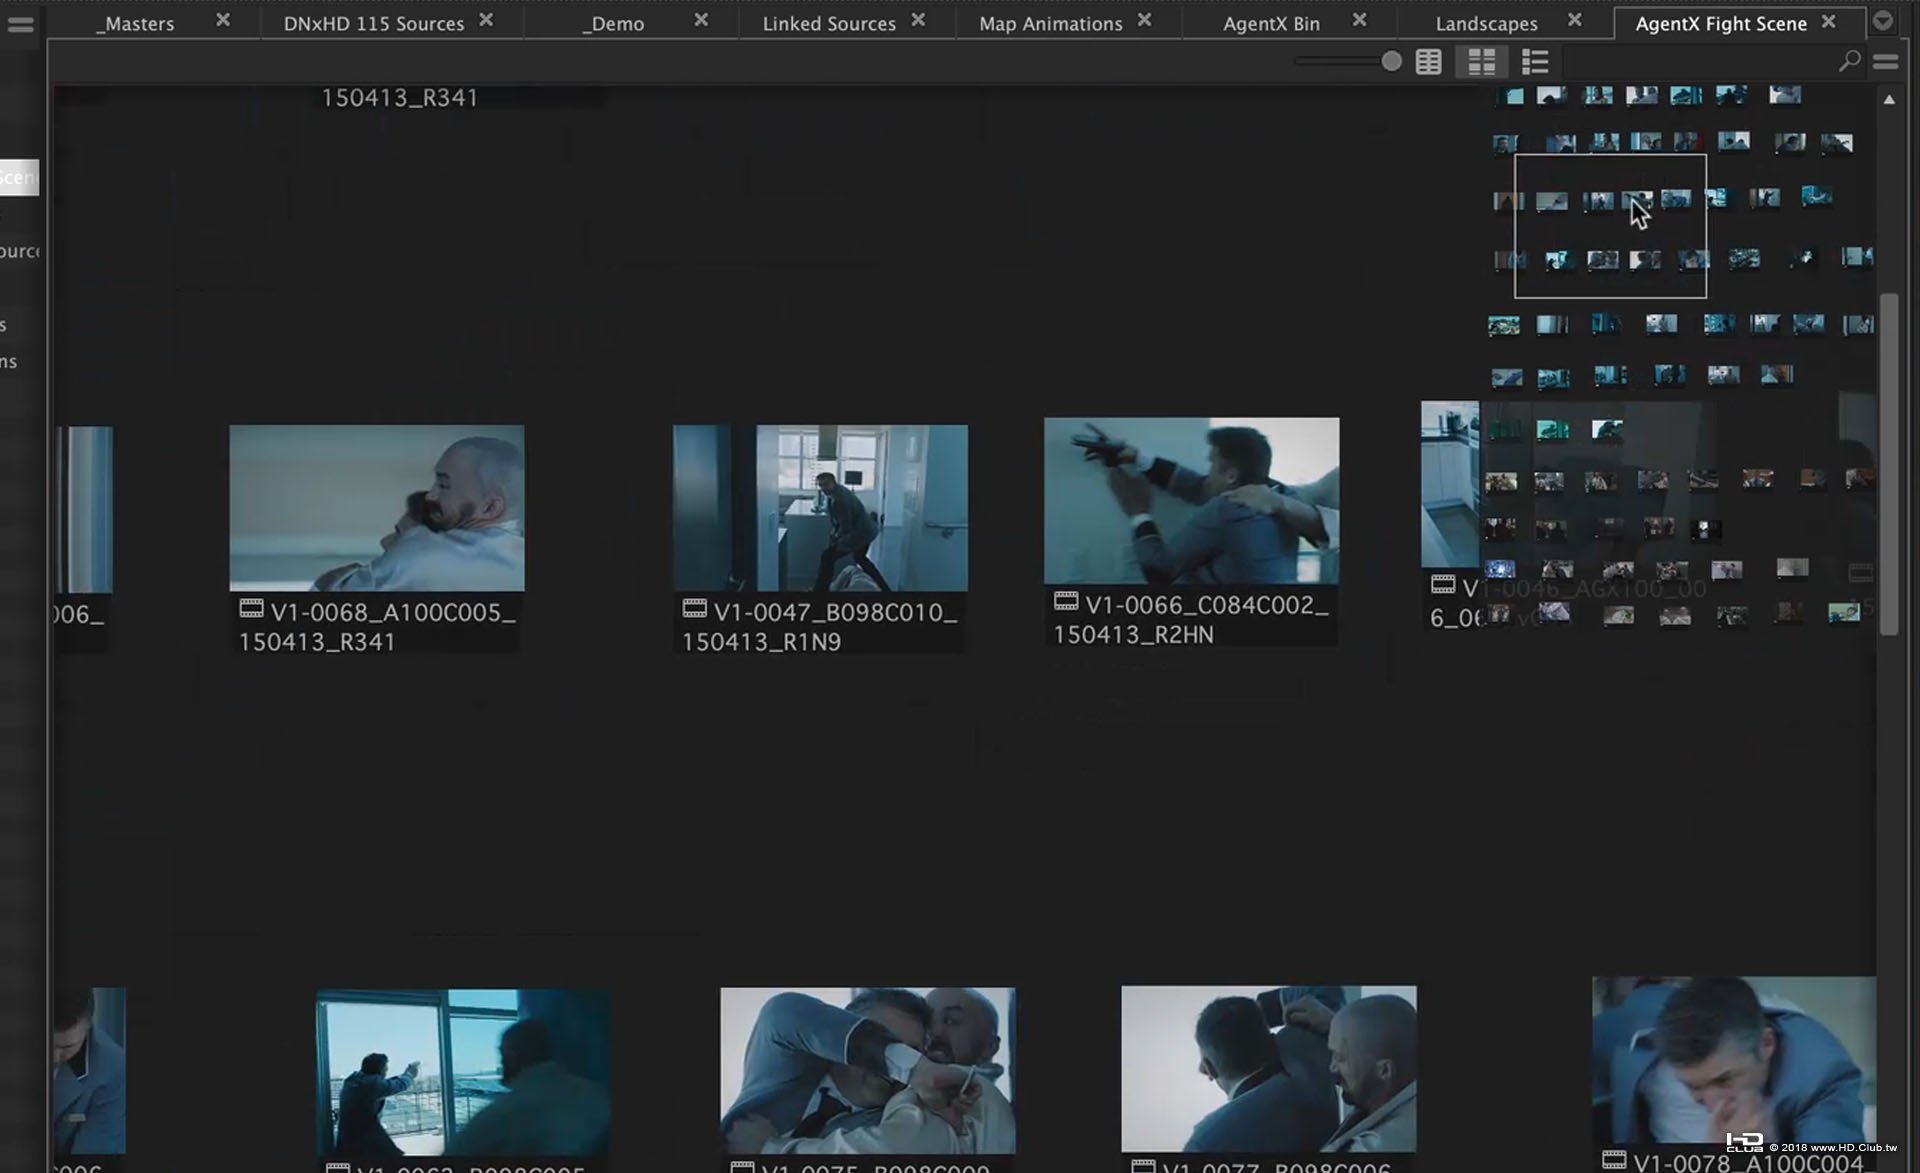The image size is (1920, 1173).
Task: Switch bin to script view
Action: [x=1535, y=62]
